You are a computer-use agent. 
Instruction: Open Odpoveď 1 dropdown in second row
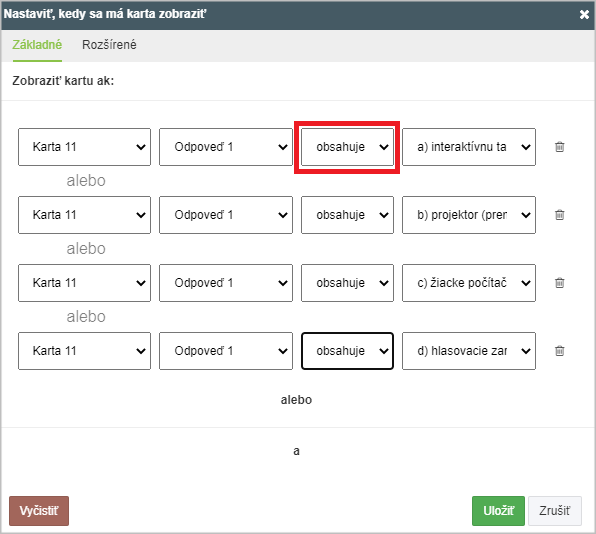point(226,215)
